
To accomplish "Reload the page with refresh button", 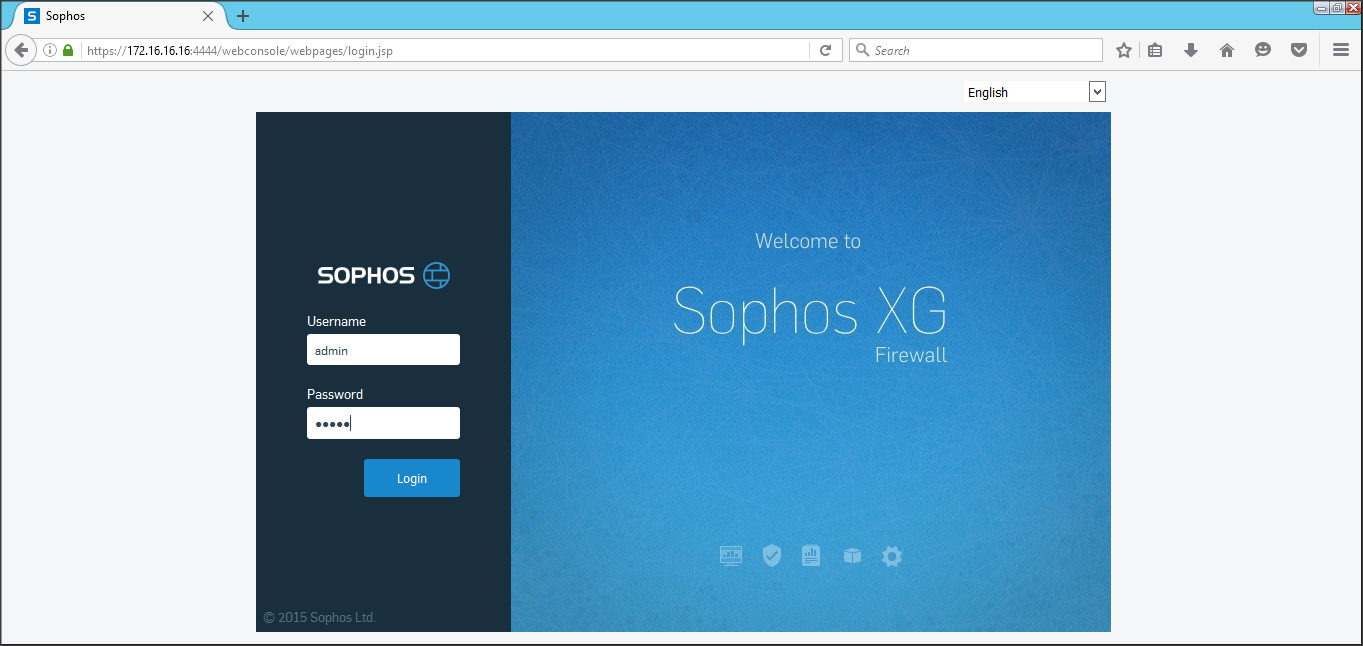I will 825,50.
